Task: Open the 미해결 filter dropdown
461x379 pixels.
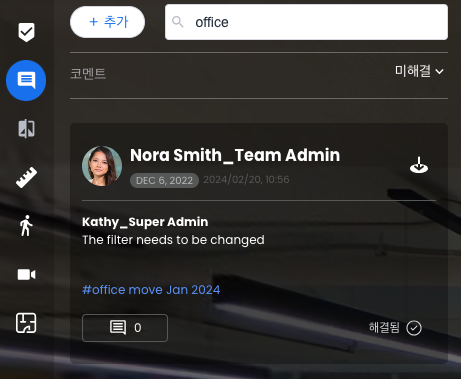Action: (419, 71)
